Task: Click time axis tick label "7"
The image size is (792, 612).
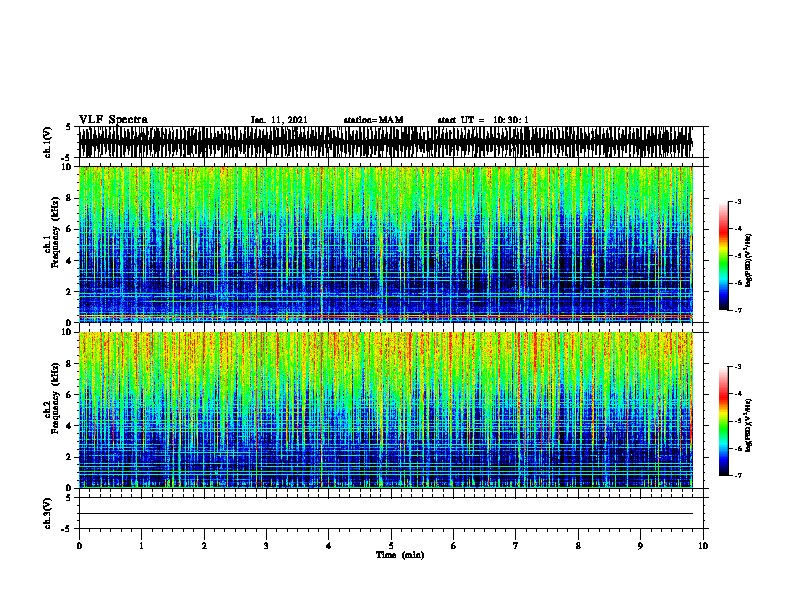Action: click(516, 546)
